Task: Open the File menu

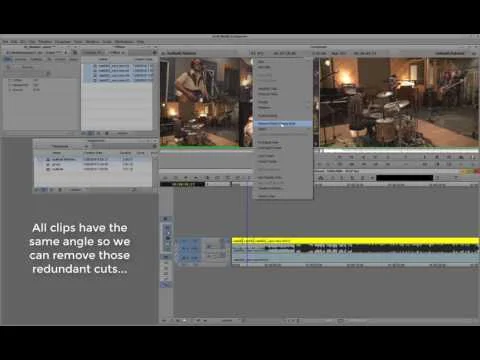Action: (x=6, y=42)
